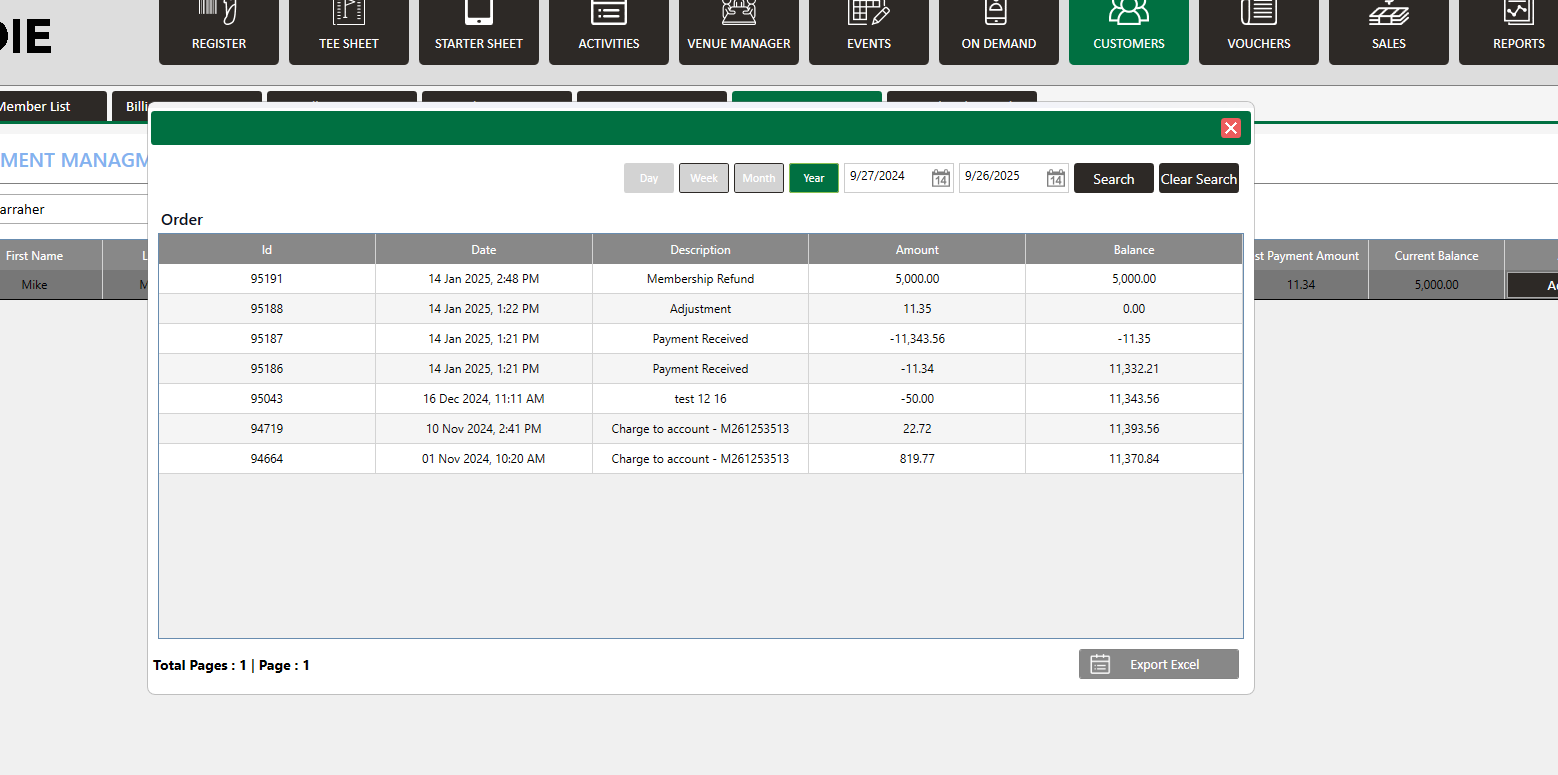Click the Search button

coord(1113,179)
